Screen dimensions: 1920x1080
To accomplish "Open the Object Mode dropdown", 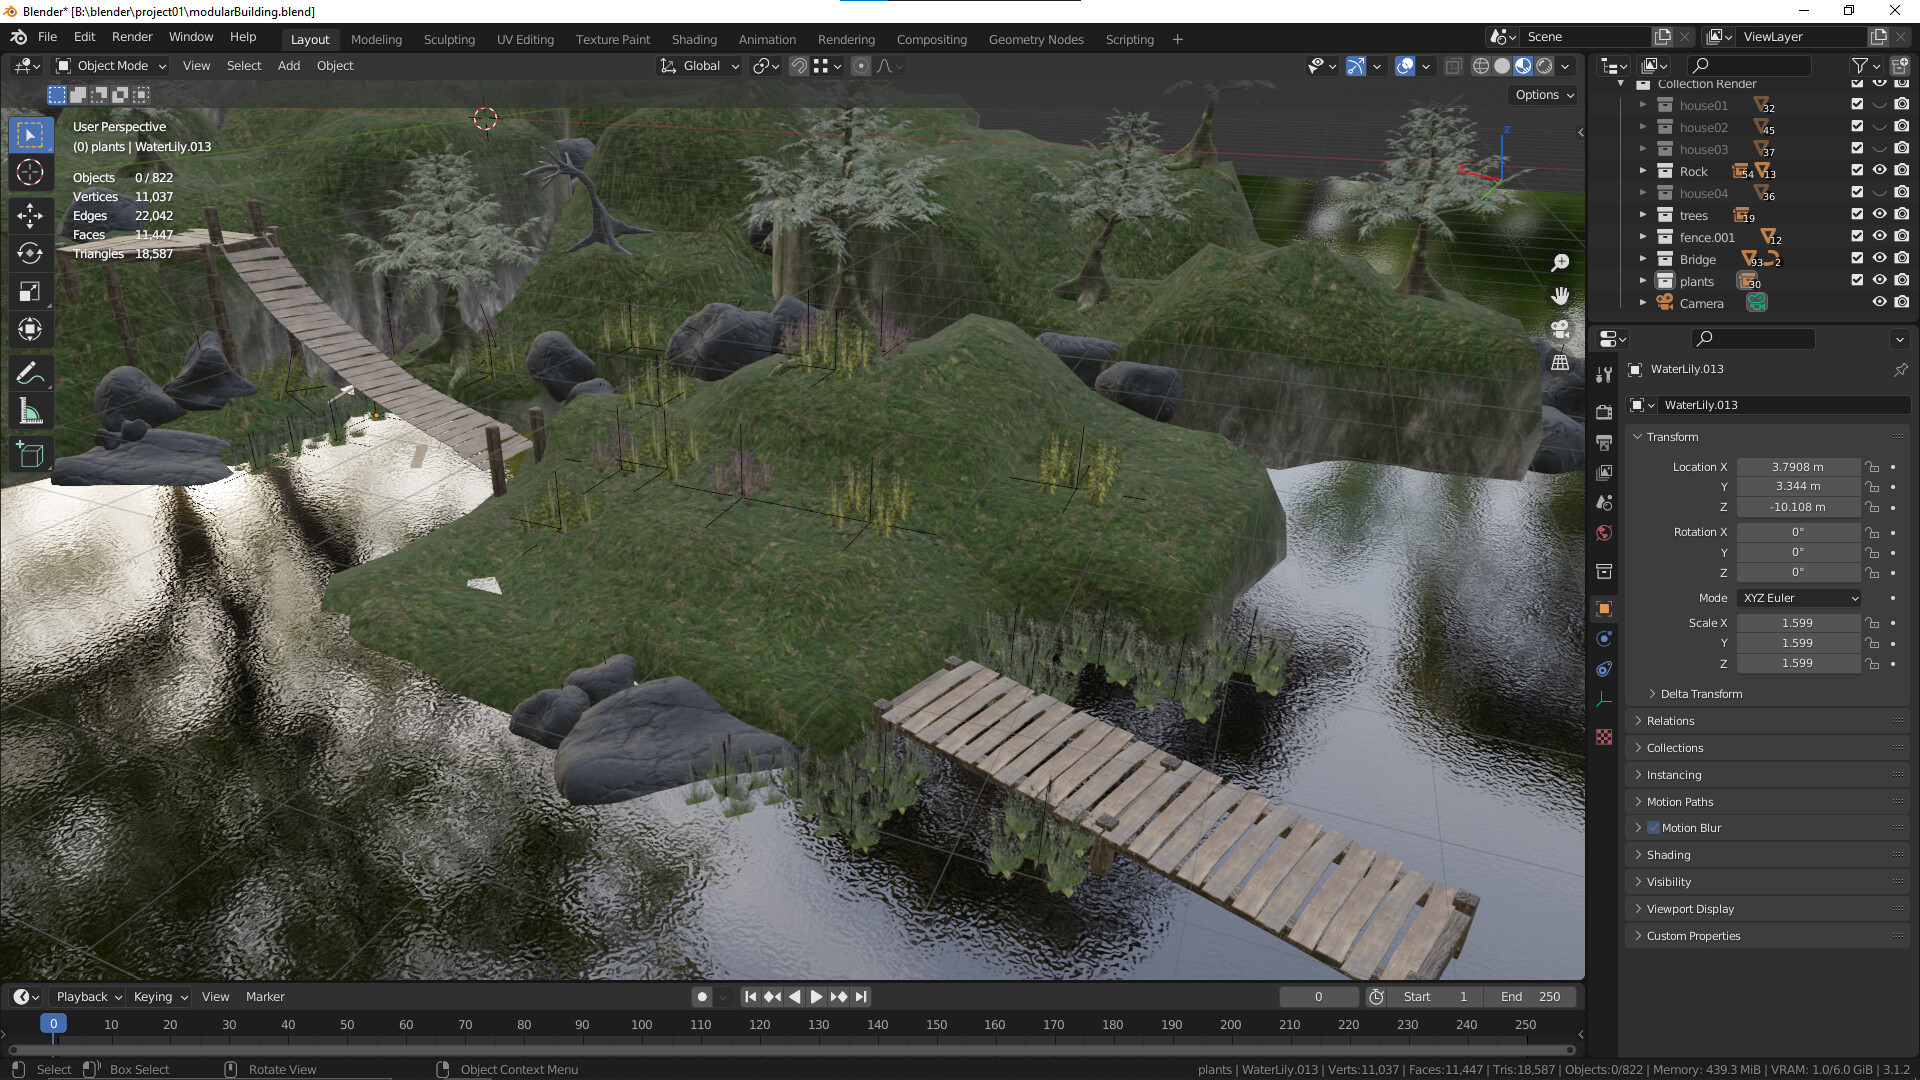I will click(x=112, y=66).
